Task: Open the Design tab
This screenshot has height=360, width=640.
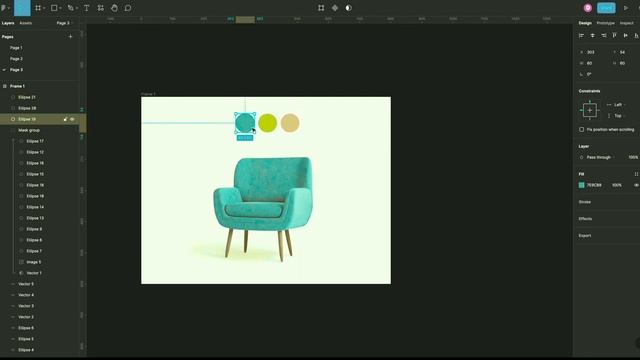Action: [585, 23]
